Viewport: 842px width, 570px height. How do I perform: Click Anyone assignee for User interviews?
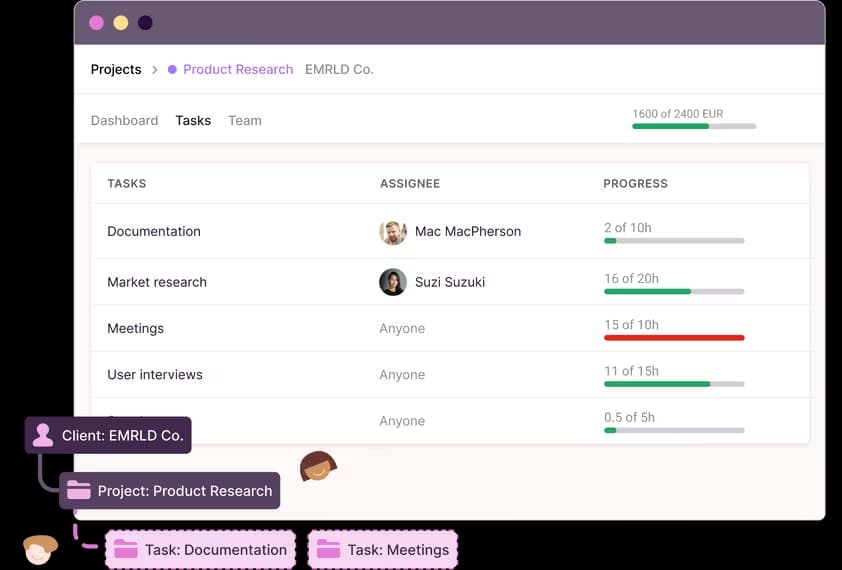(402, 375)
